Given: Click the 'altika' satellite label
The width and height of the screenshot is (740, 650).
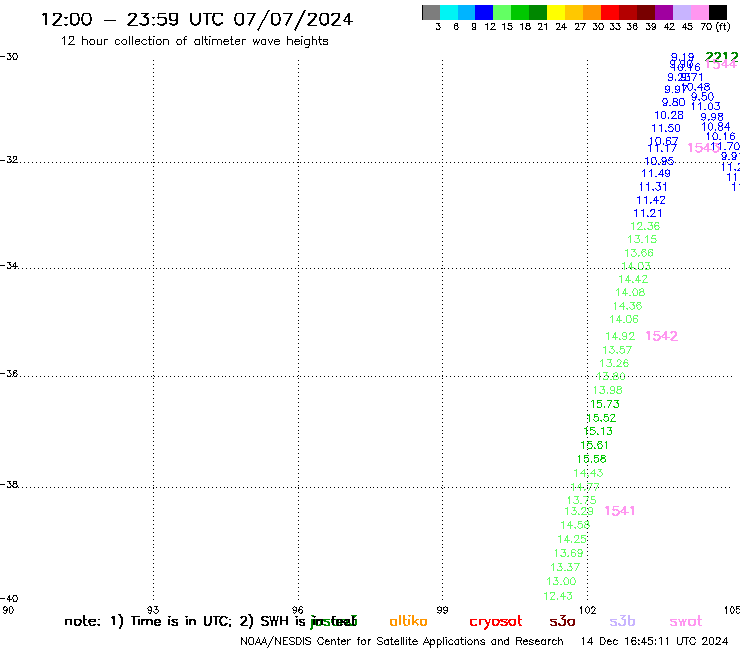Looking at the screenshot, I should point(408,621).
